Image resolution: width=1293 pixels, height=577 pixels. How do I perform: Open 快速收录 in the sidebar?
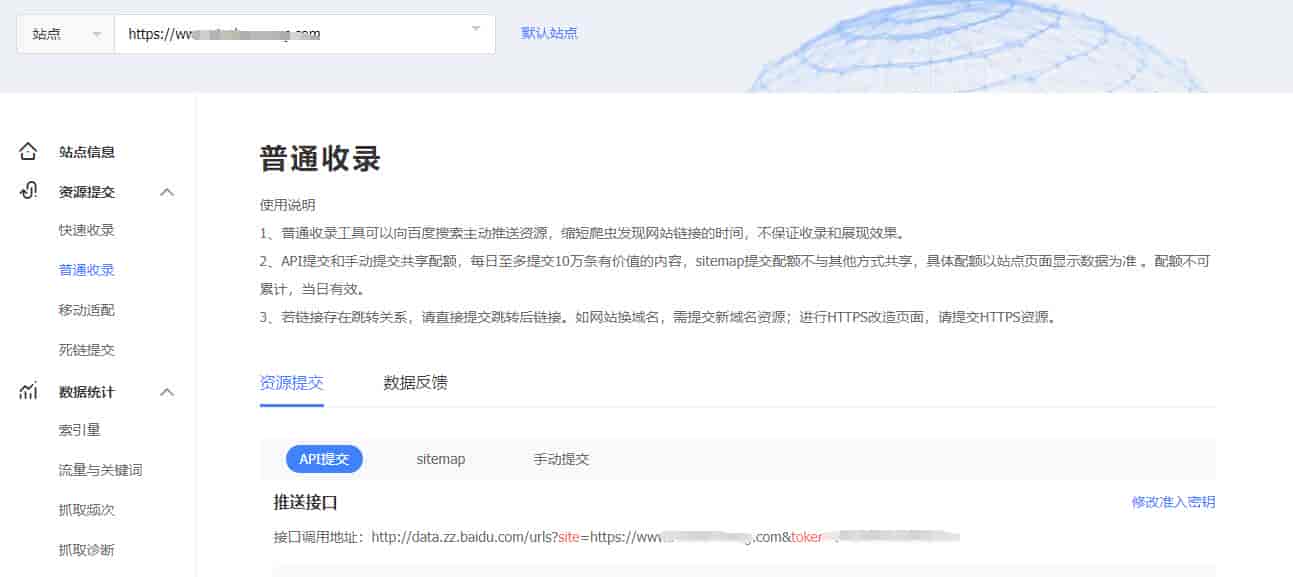(x=86, y=230)
